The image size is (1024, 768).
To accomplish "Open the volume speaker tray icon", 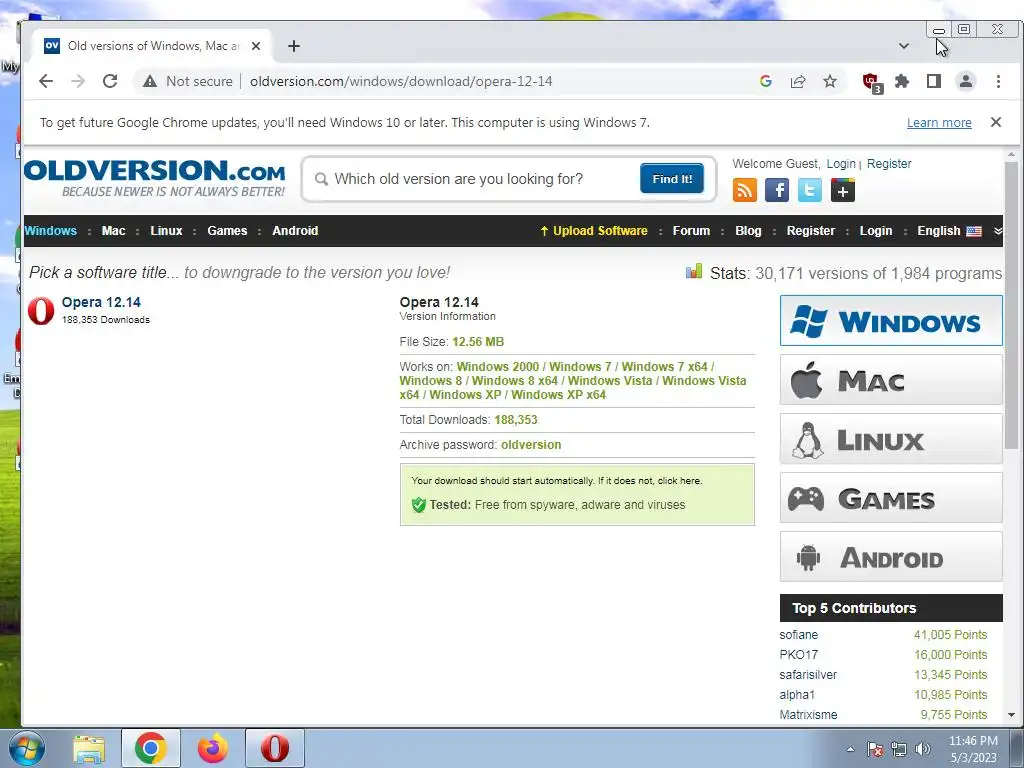I will [x=923, y=749].
